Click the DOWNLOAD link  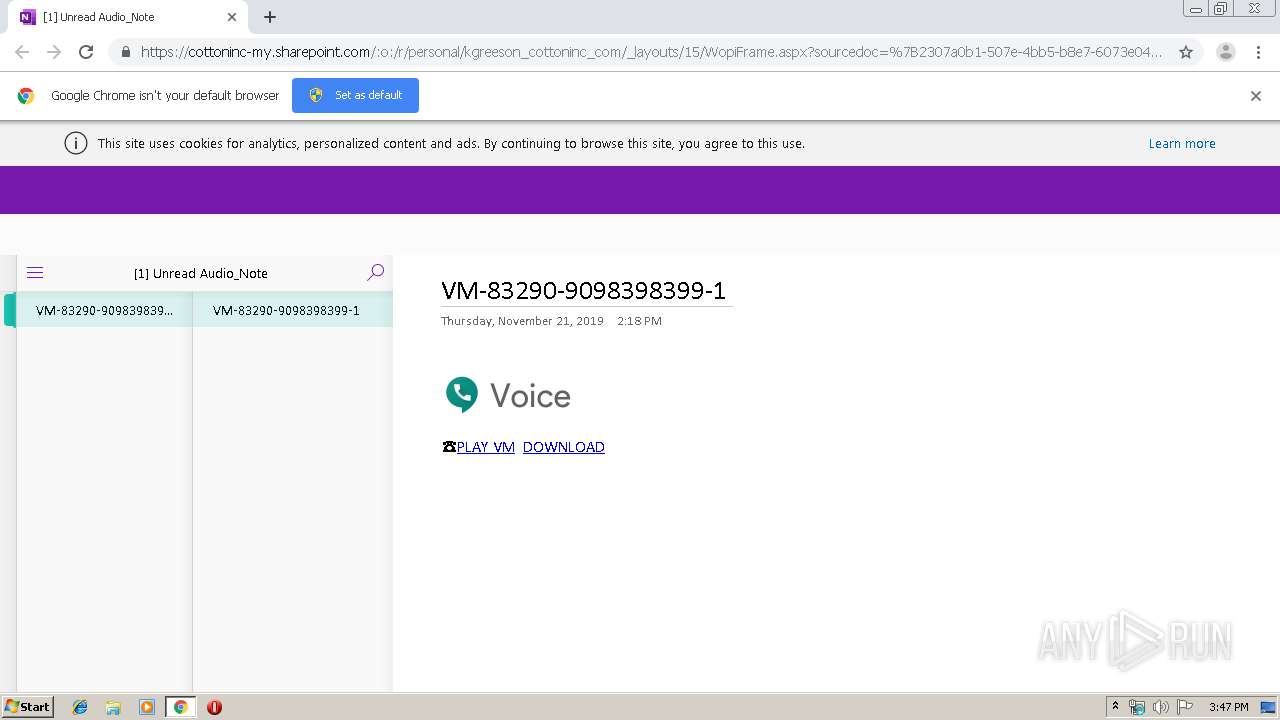(x=563, y=447)
